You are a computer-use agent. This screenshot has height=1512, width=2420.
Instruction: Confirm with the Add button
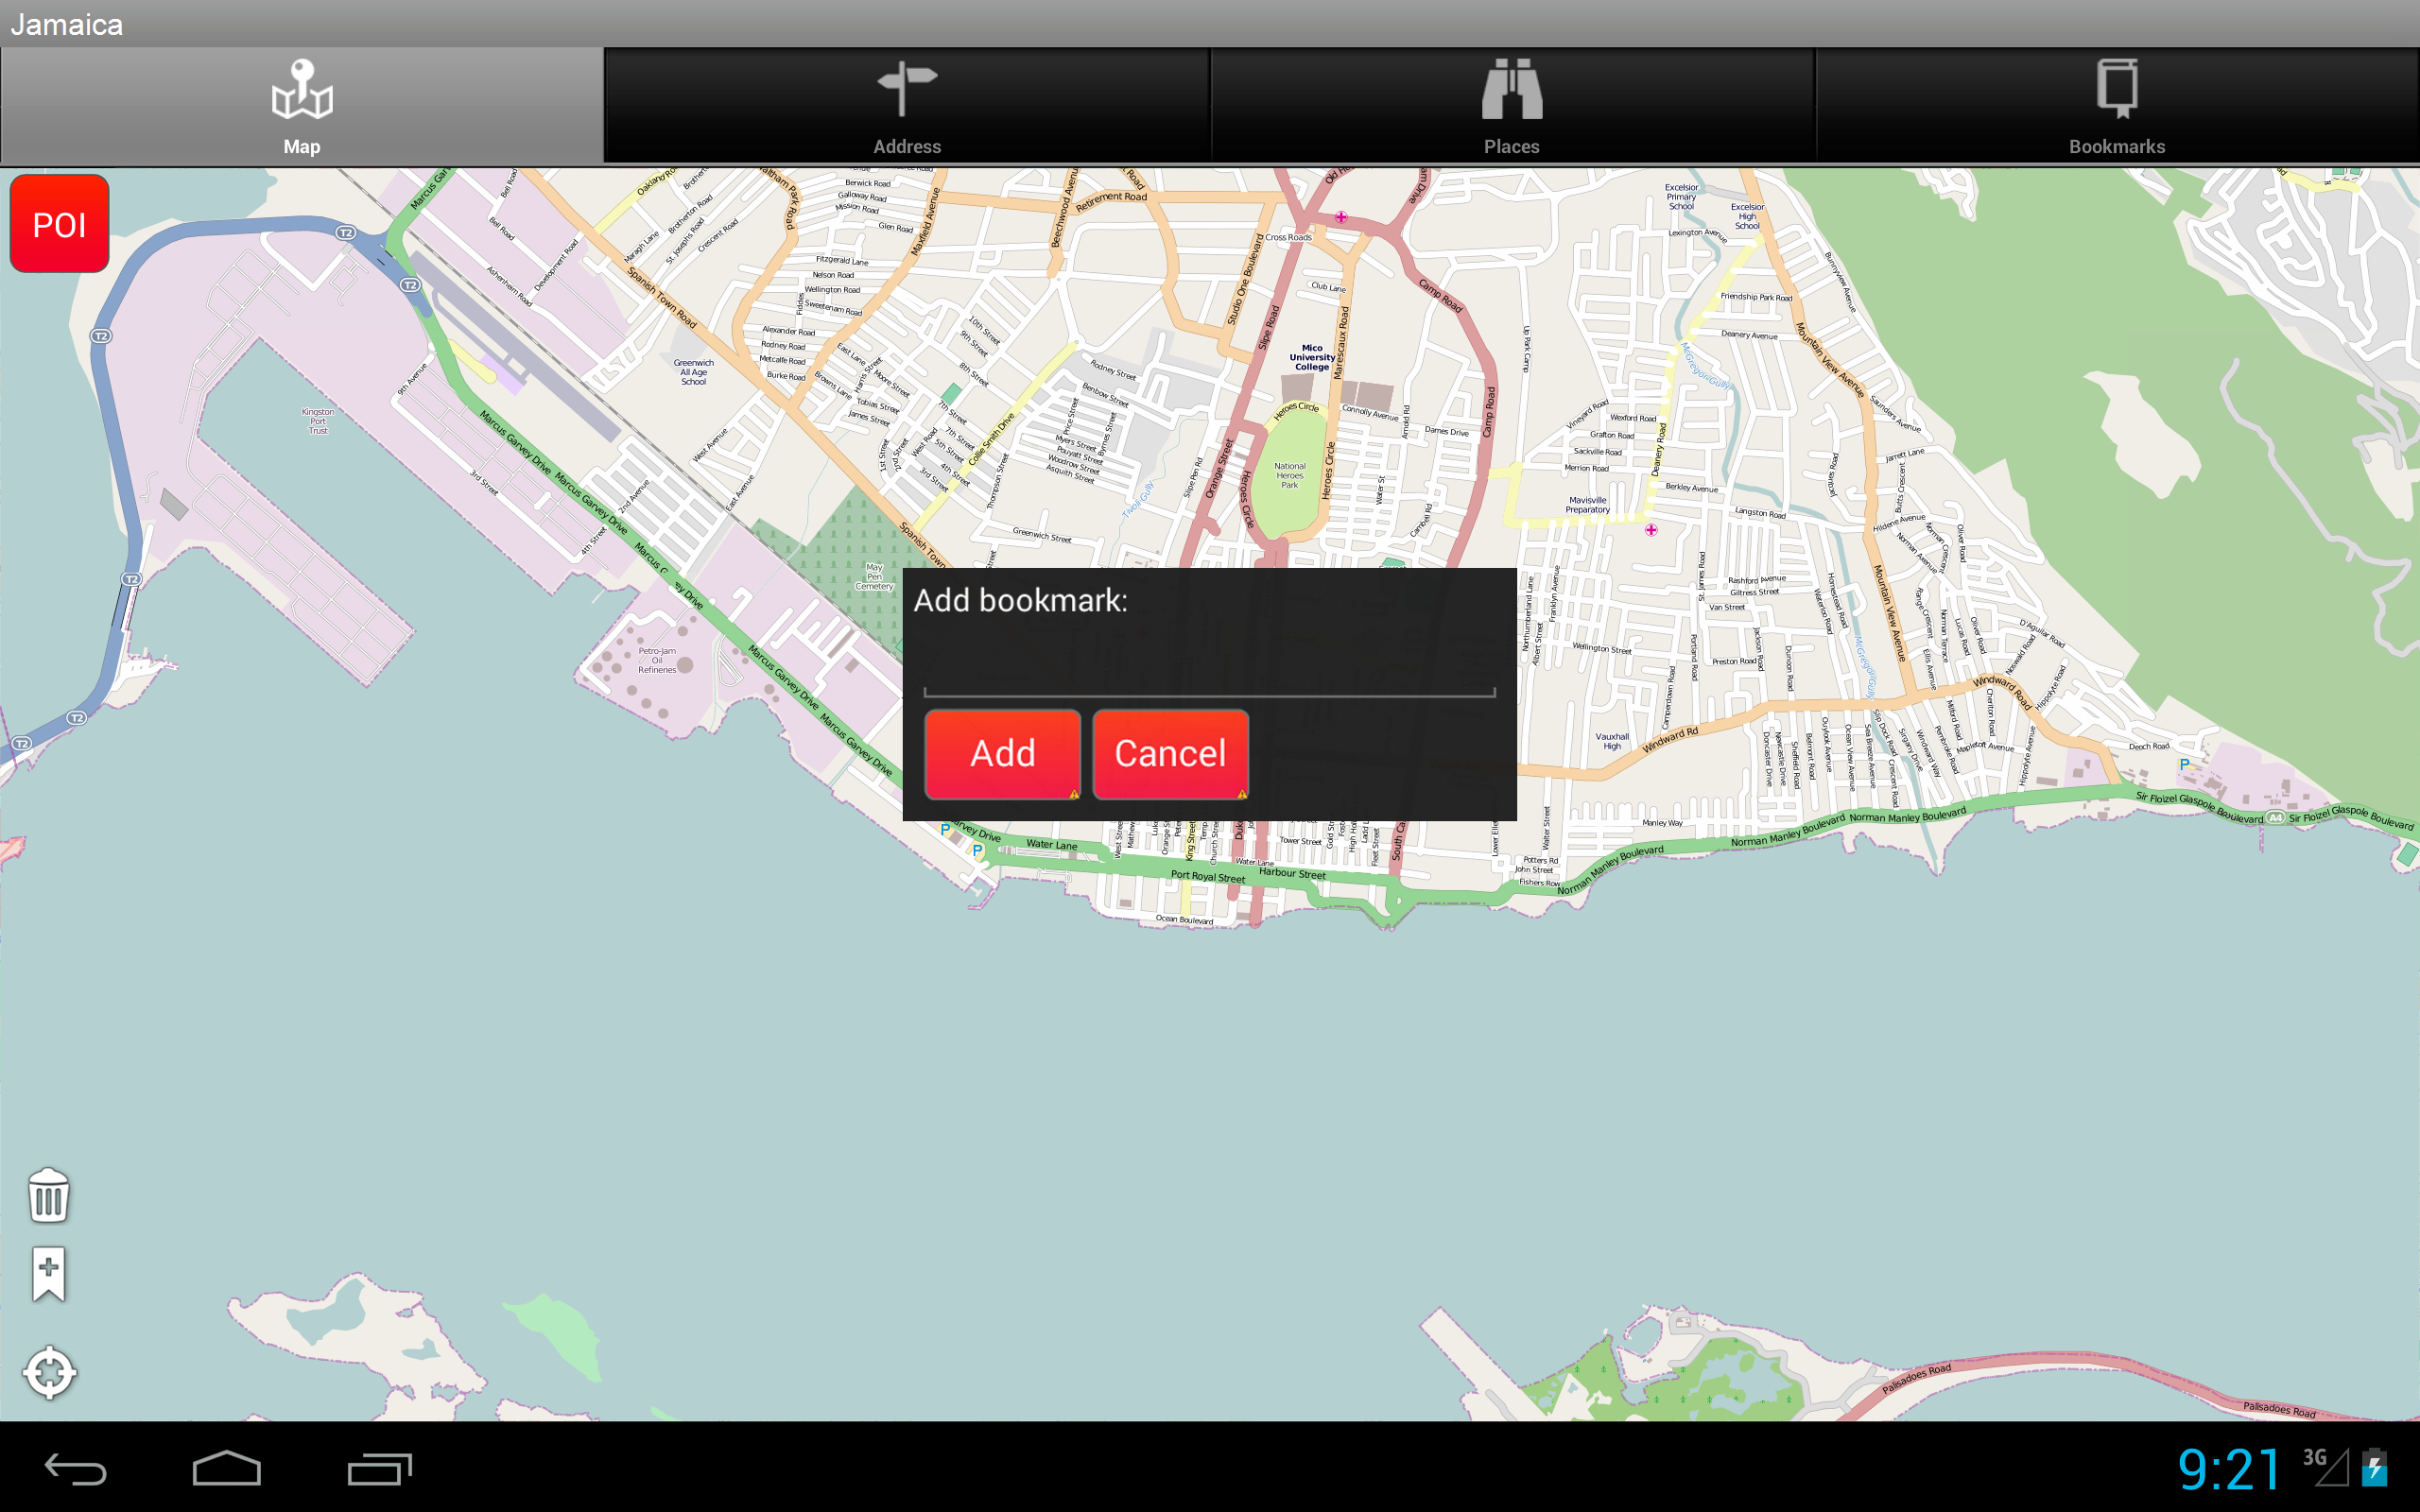(x=1003, y=754)
